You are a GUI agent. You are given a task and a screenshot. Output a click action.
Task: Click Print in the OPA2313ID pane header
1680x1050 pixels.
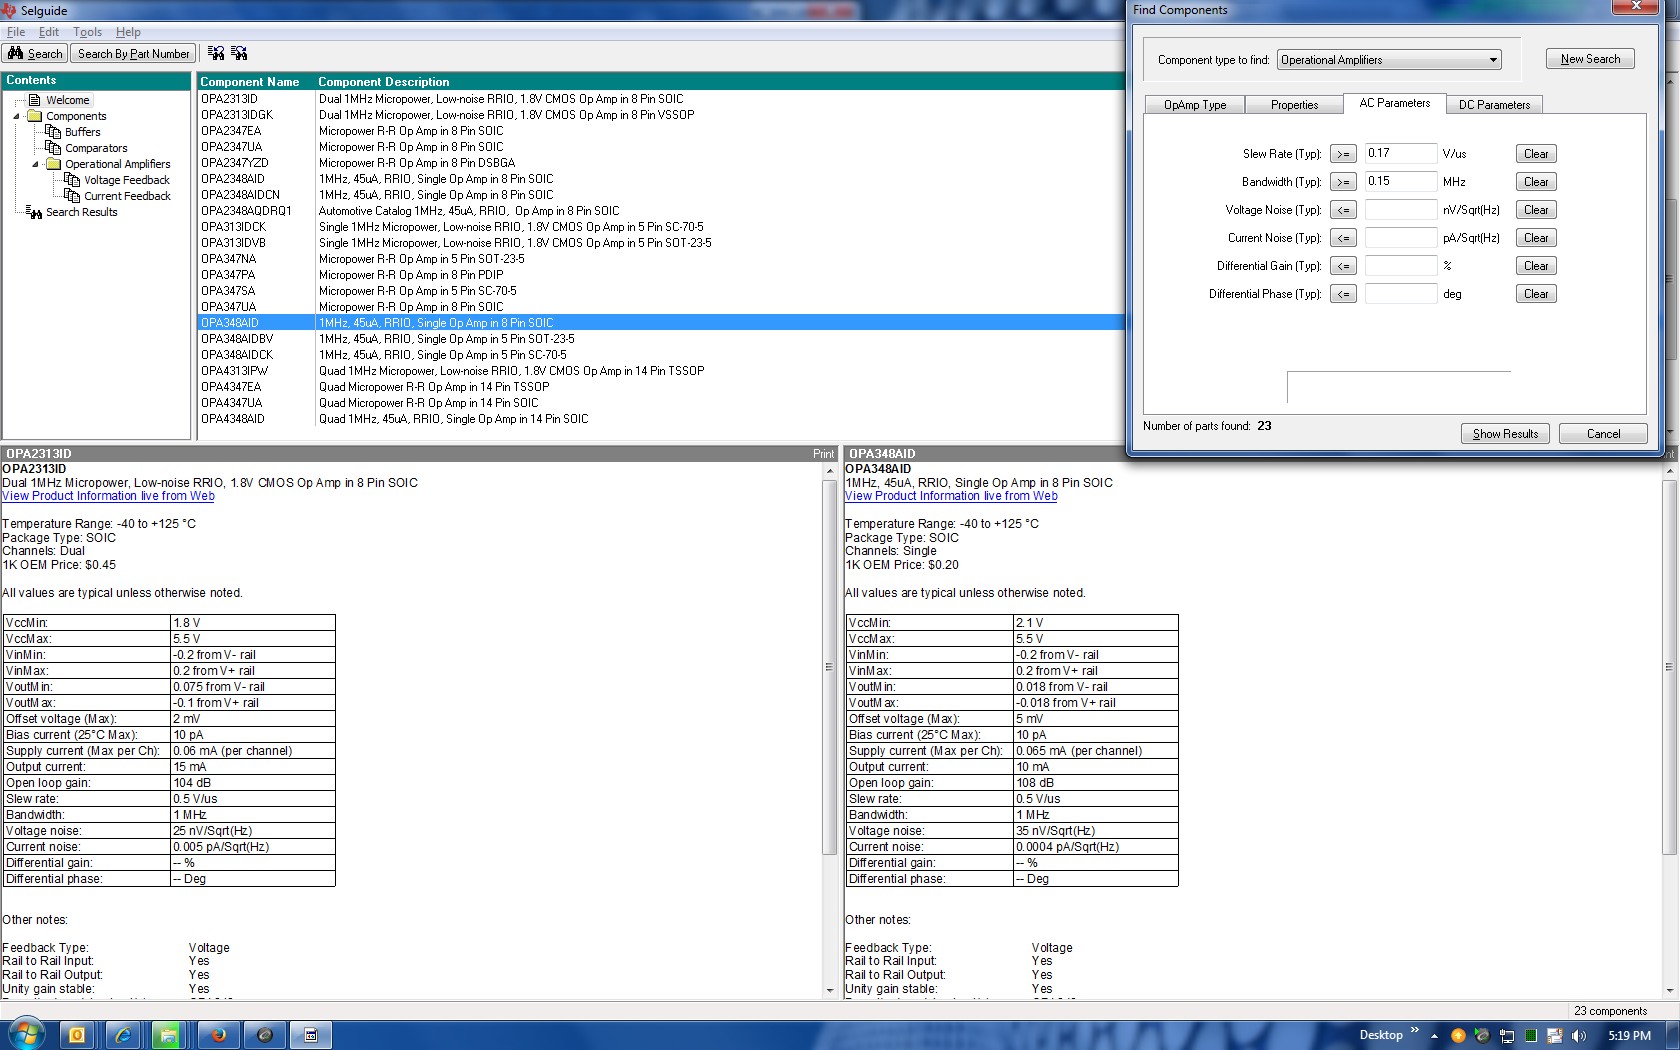coord(823,454)
